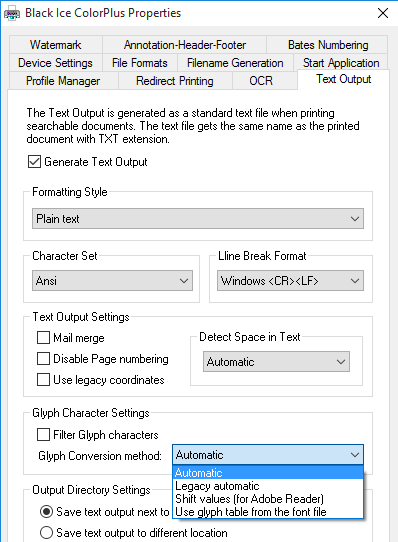This screenshot has height=542, width=398.
Task: Open the Line Break Format dropdown
Action: (x=290, y=281)
